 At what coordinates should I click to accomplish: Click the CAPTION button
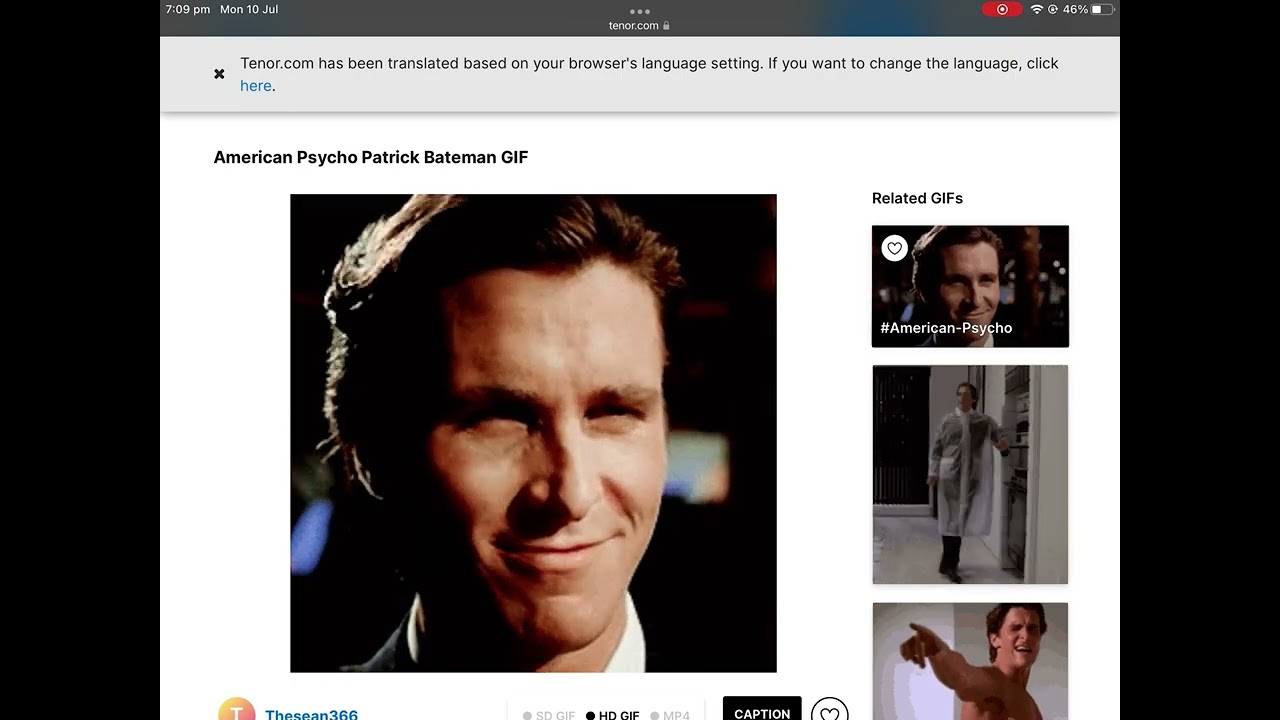point(762,709)
